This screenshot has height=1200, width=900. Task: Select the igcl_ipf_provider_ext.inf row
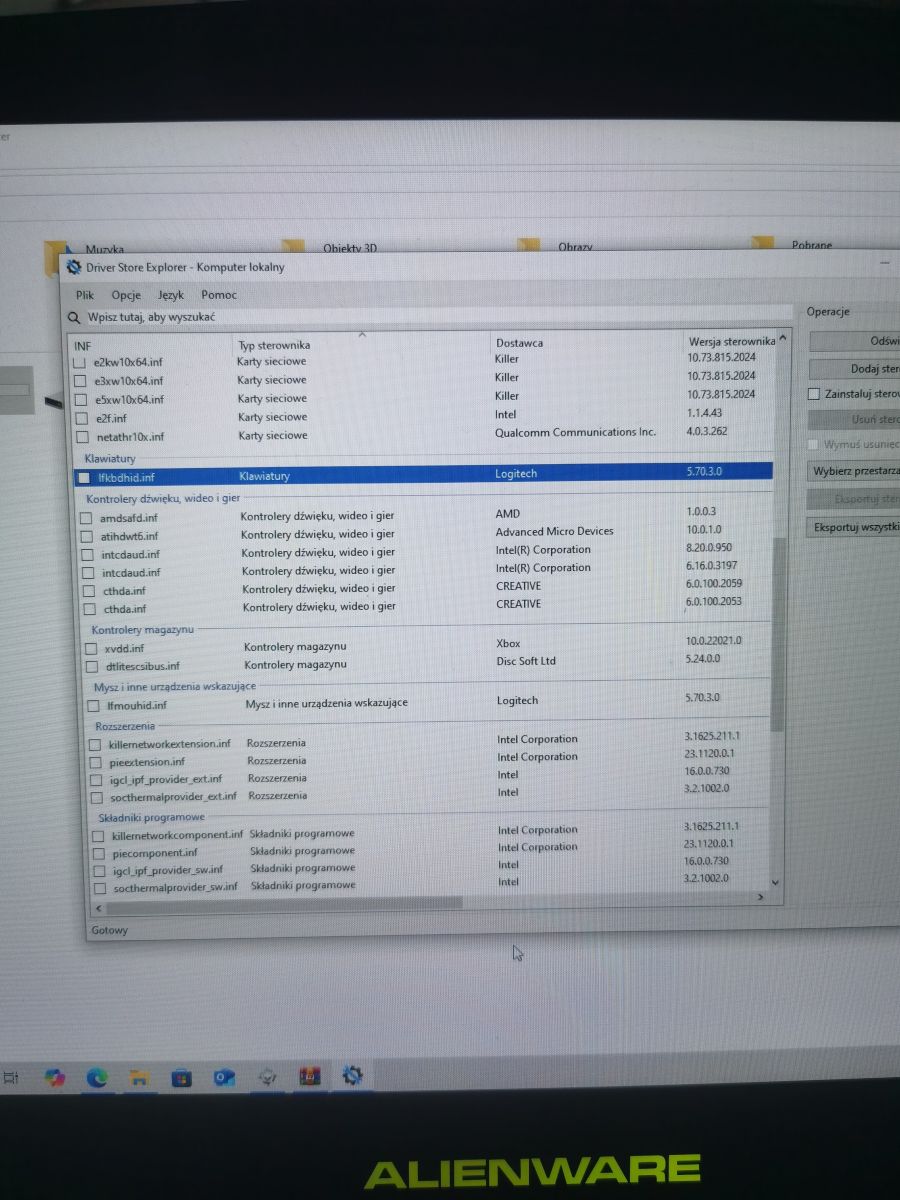430,778
